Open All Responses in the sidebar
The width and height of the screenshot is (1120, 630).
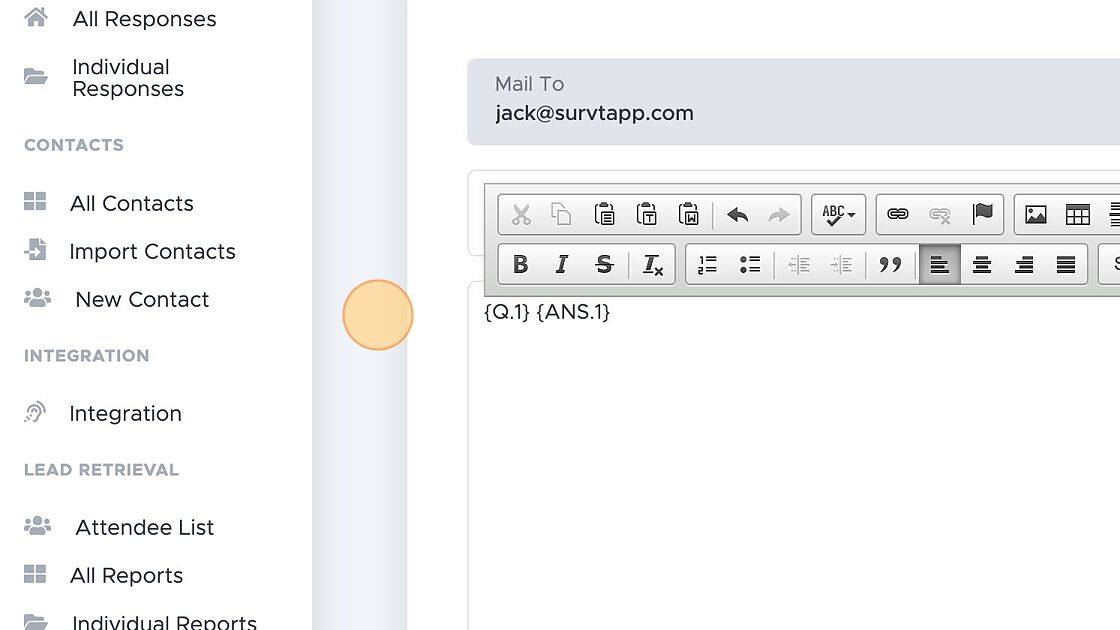point(144,19)
